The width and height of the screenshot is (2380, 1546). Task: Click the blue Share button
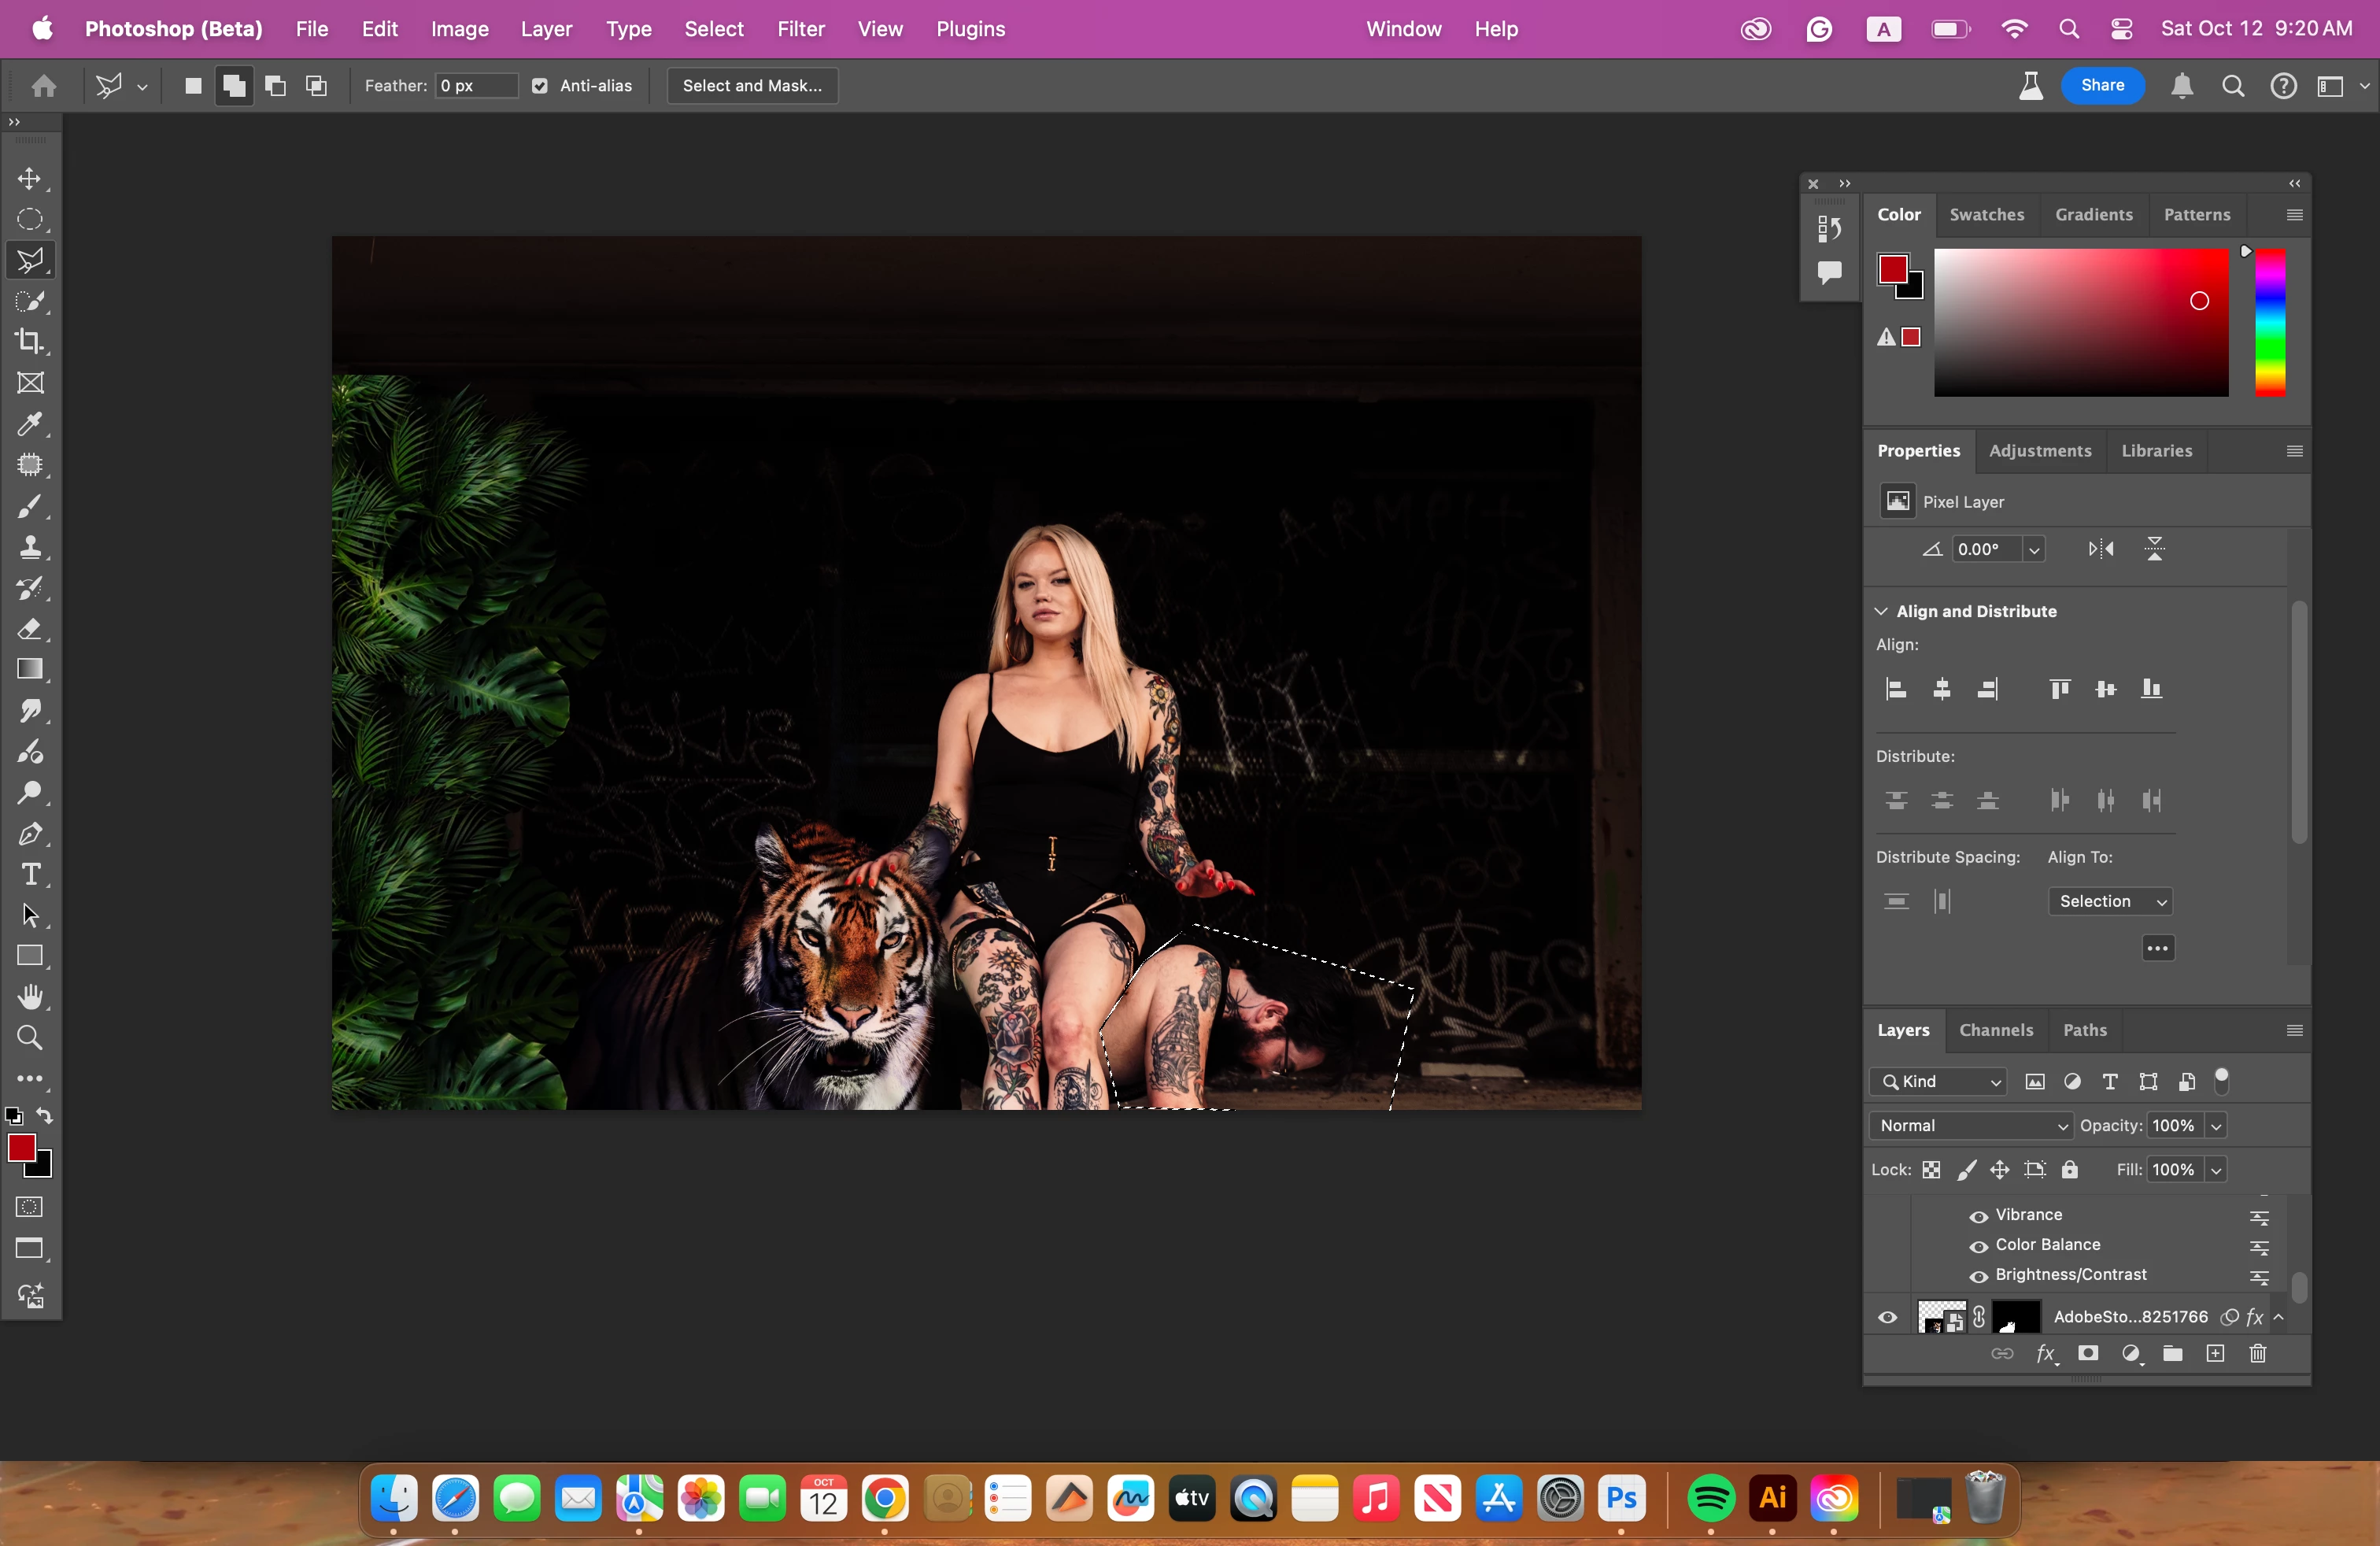(x=2102, y=86)
